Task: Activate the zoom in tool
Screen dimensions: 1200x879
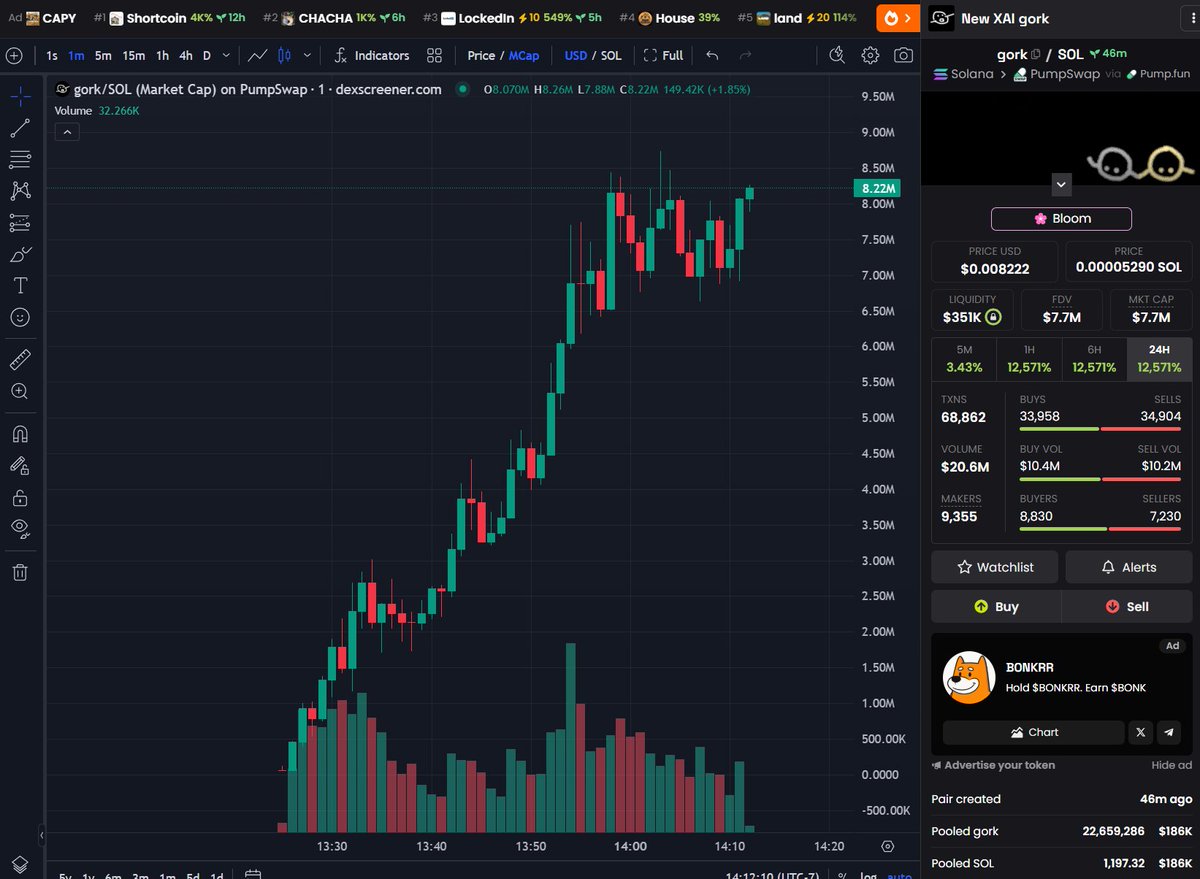Action: pos(20,391)
